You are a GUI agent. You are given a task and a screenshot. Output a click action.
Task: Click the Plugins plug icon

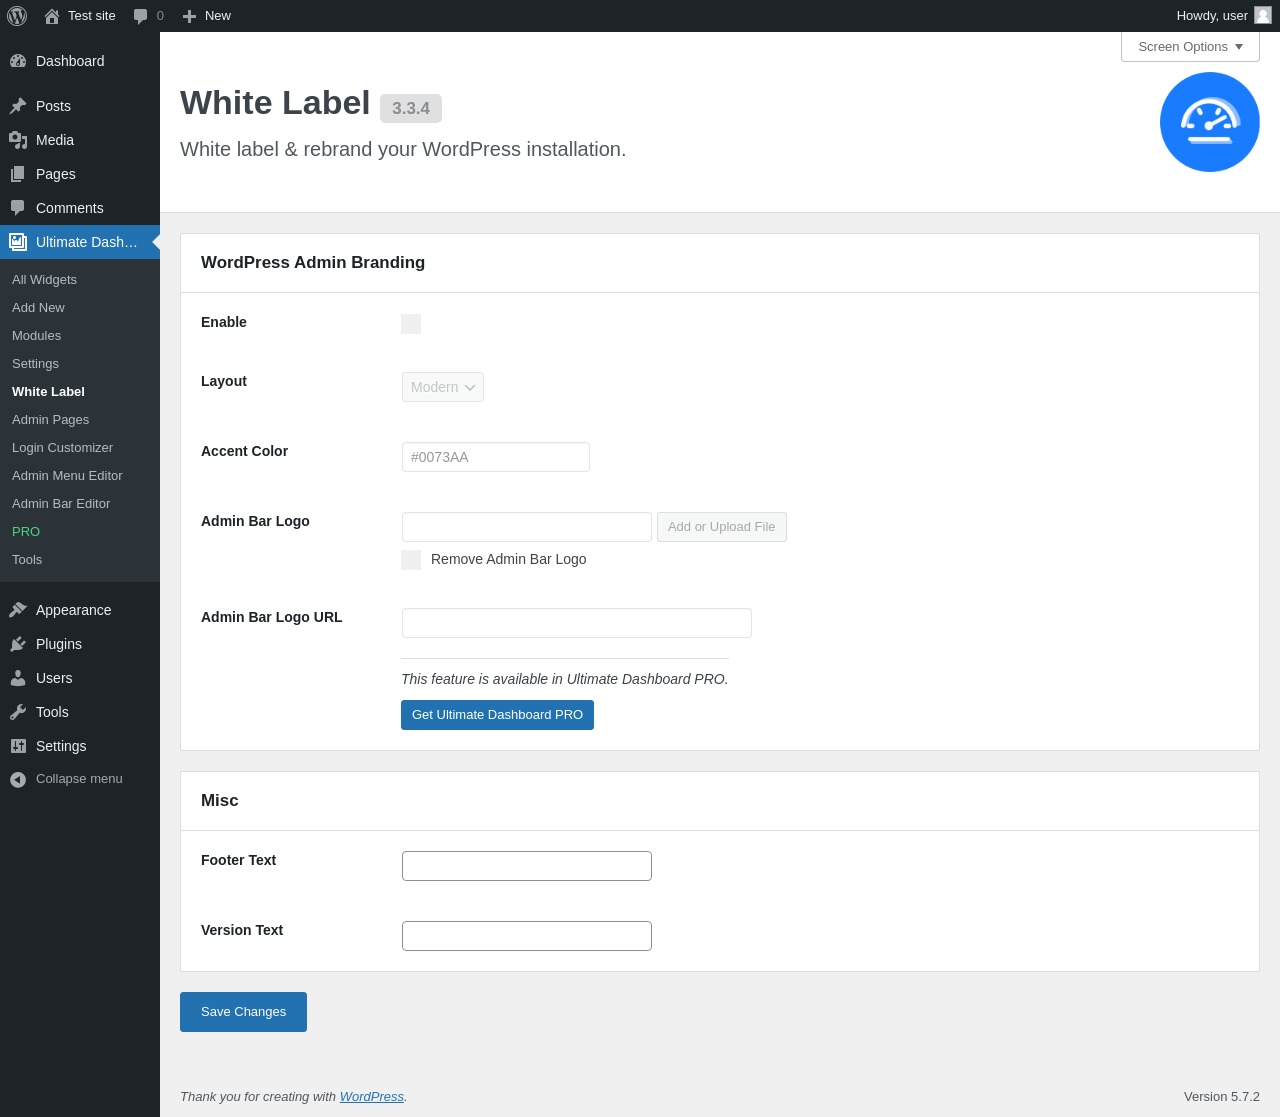pyautogui.click(x=18, y=644)
